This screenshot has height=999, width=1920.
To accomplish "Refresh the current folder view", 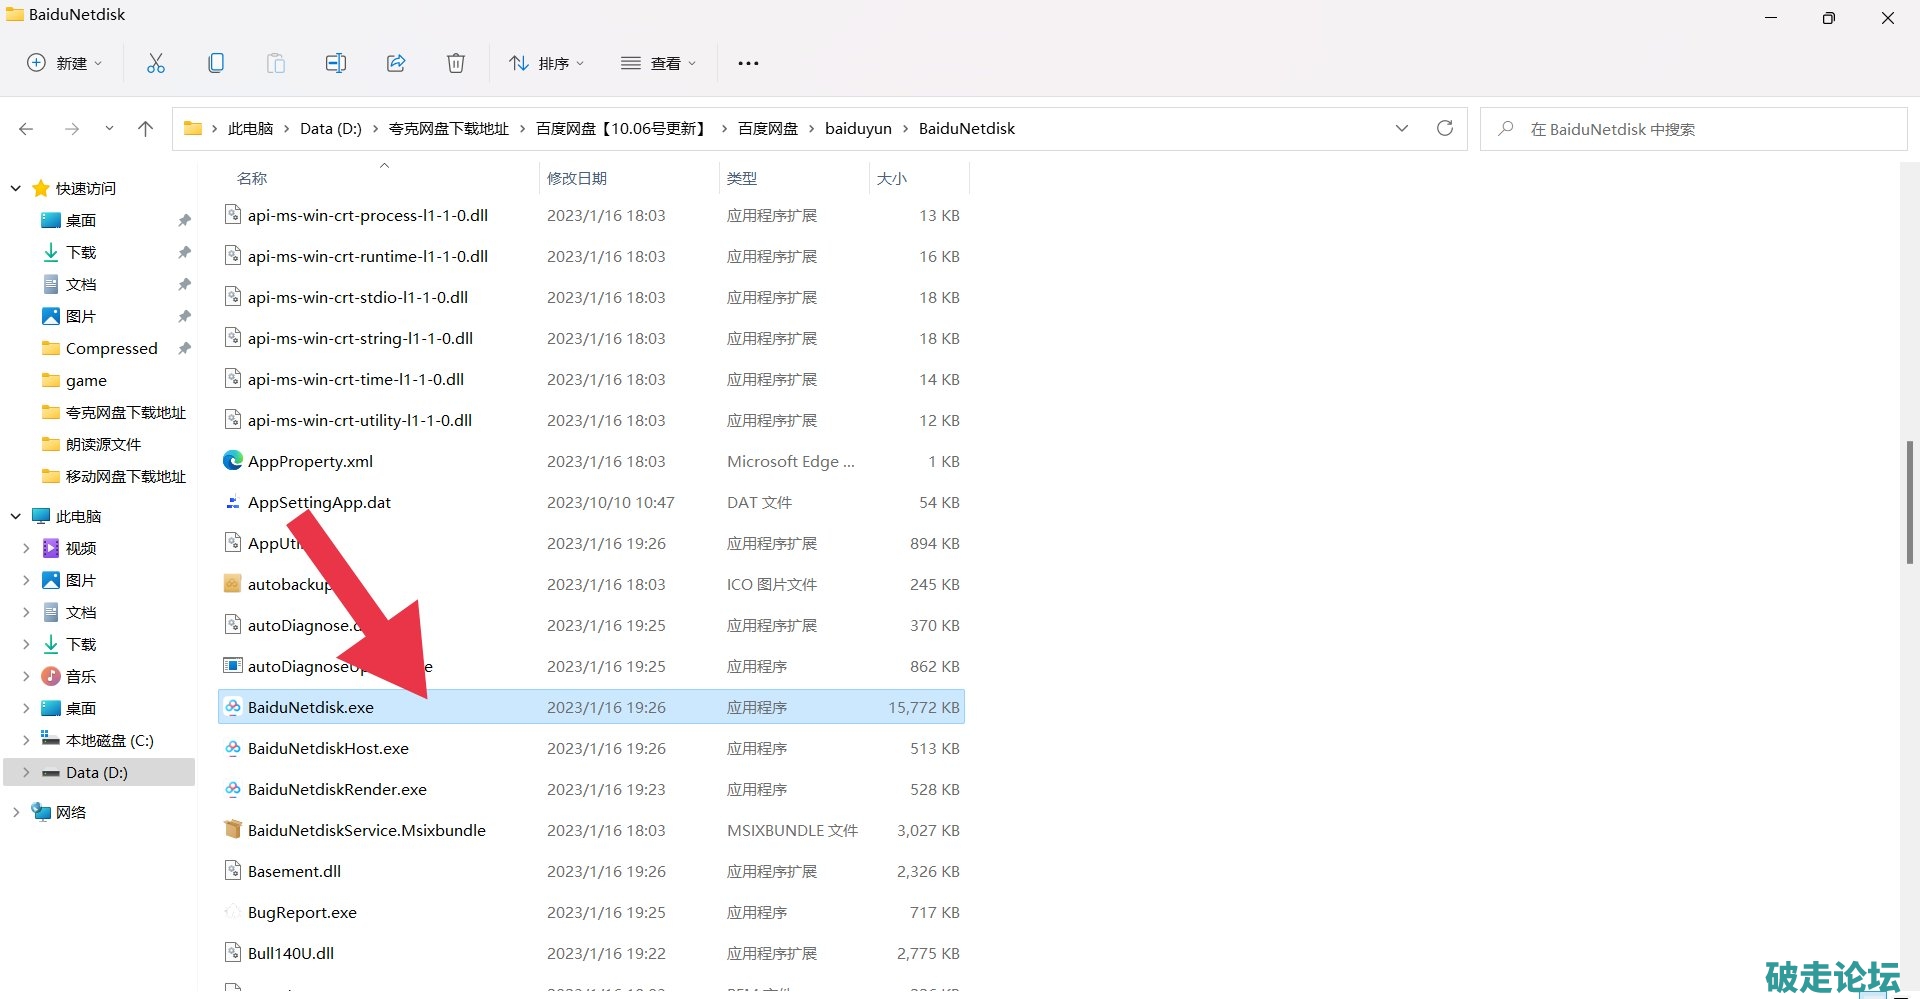I will click(x=1444, y=128).
